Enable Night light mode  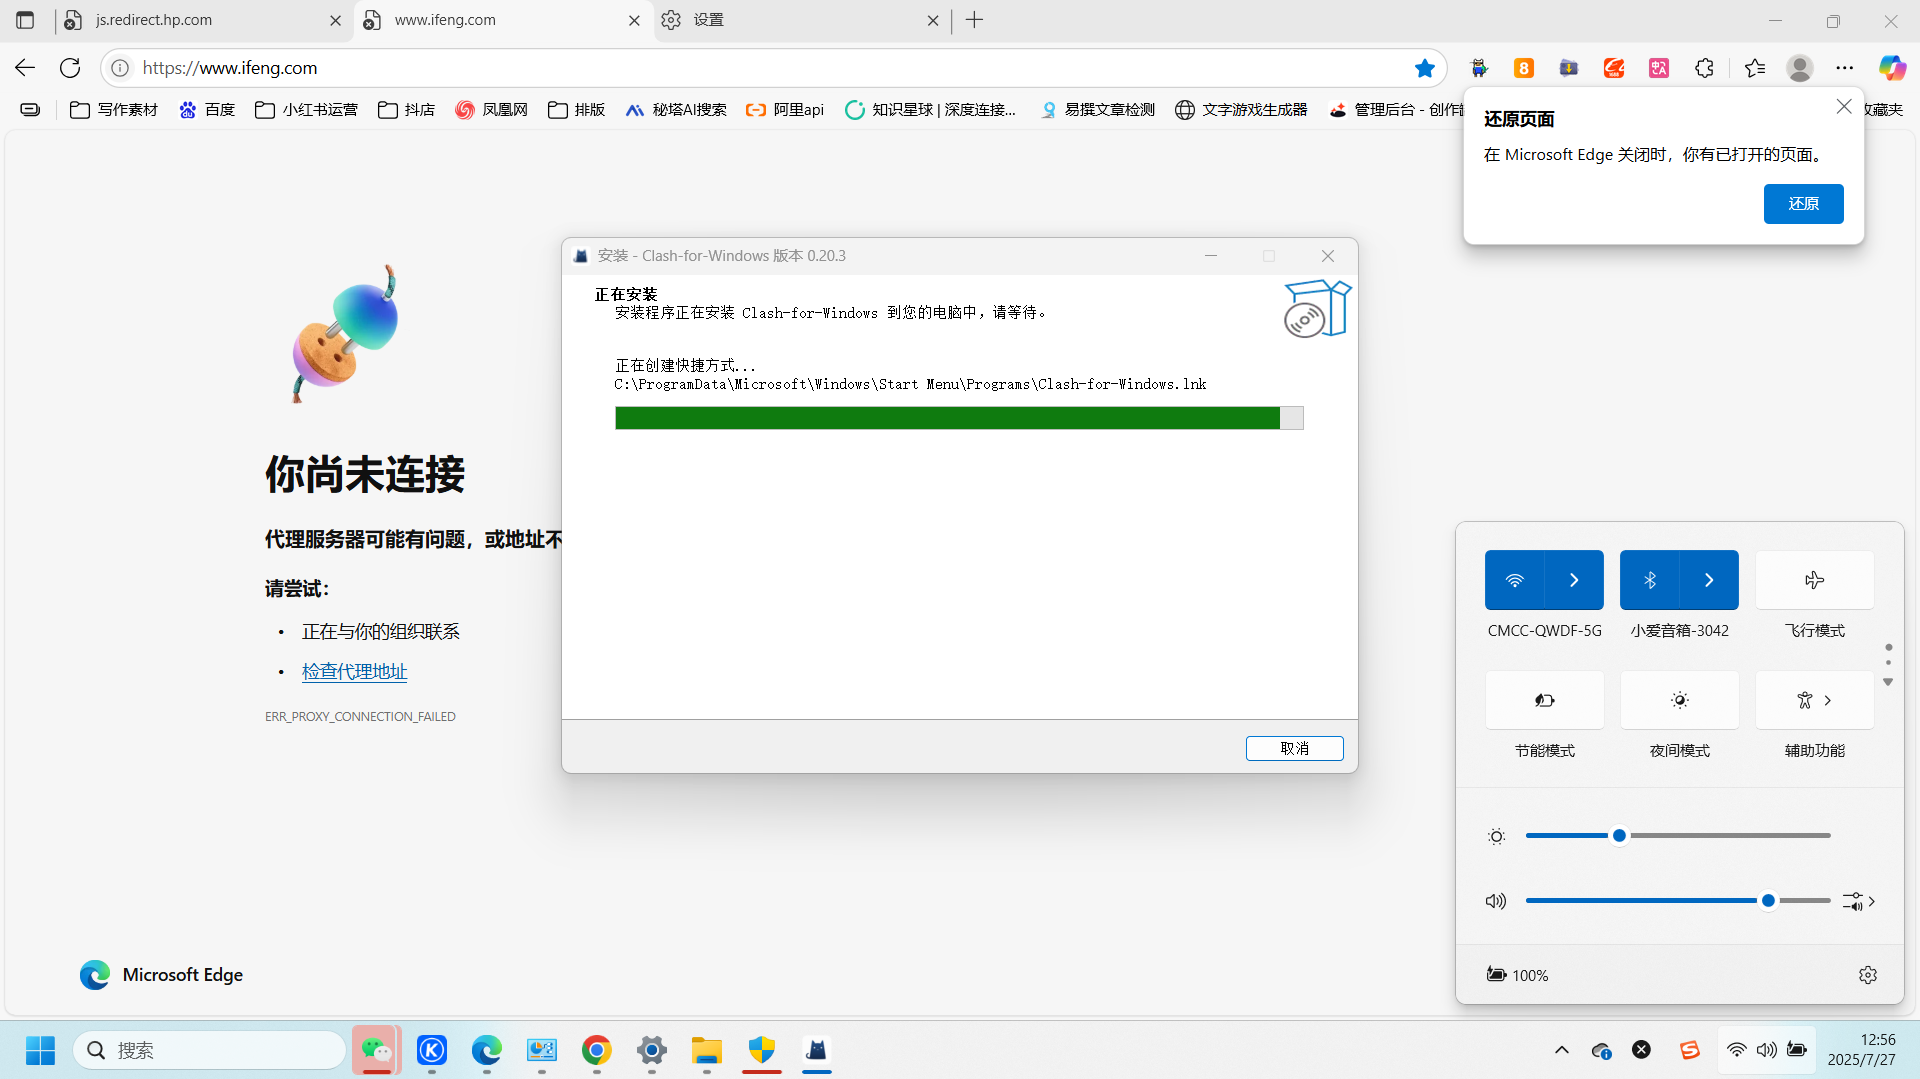[1680, 700]
